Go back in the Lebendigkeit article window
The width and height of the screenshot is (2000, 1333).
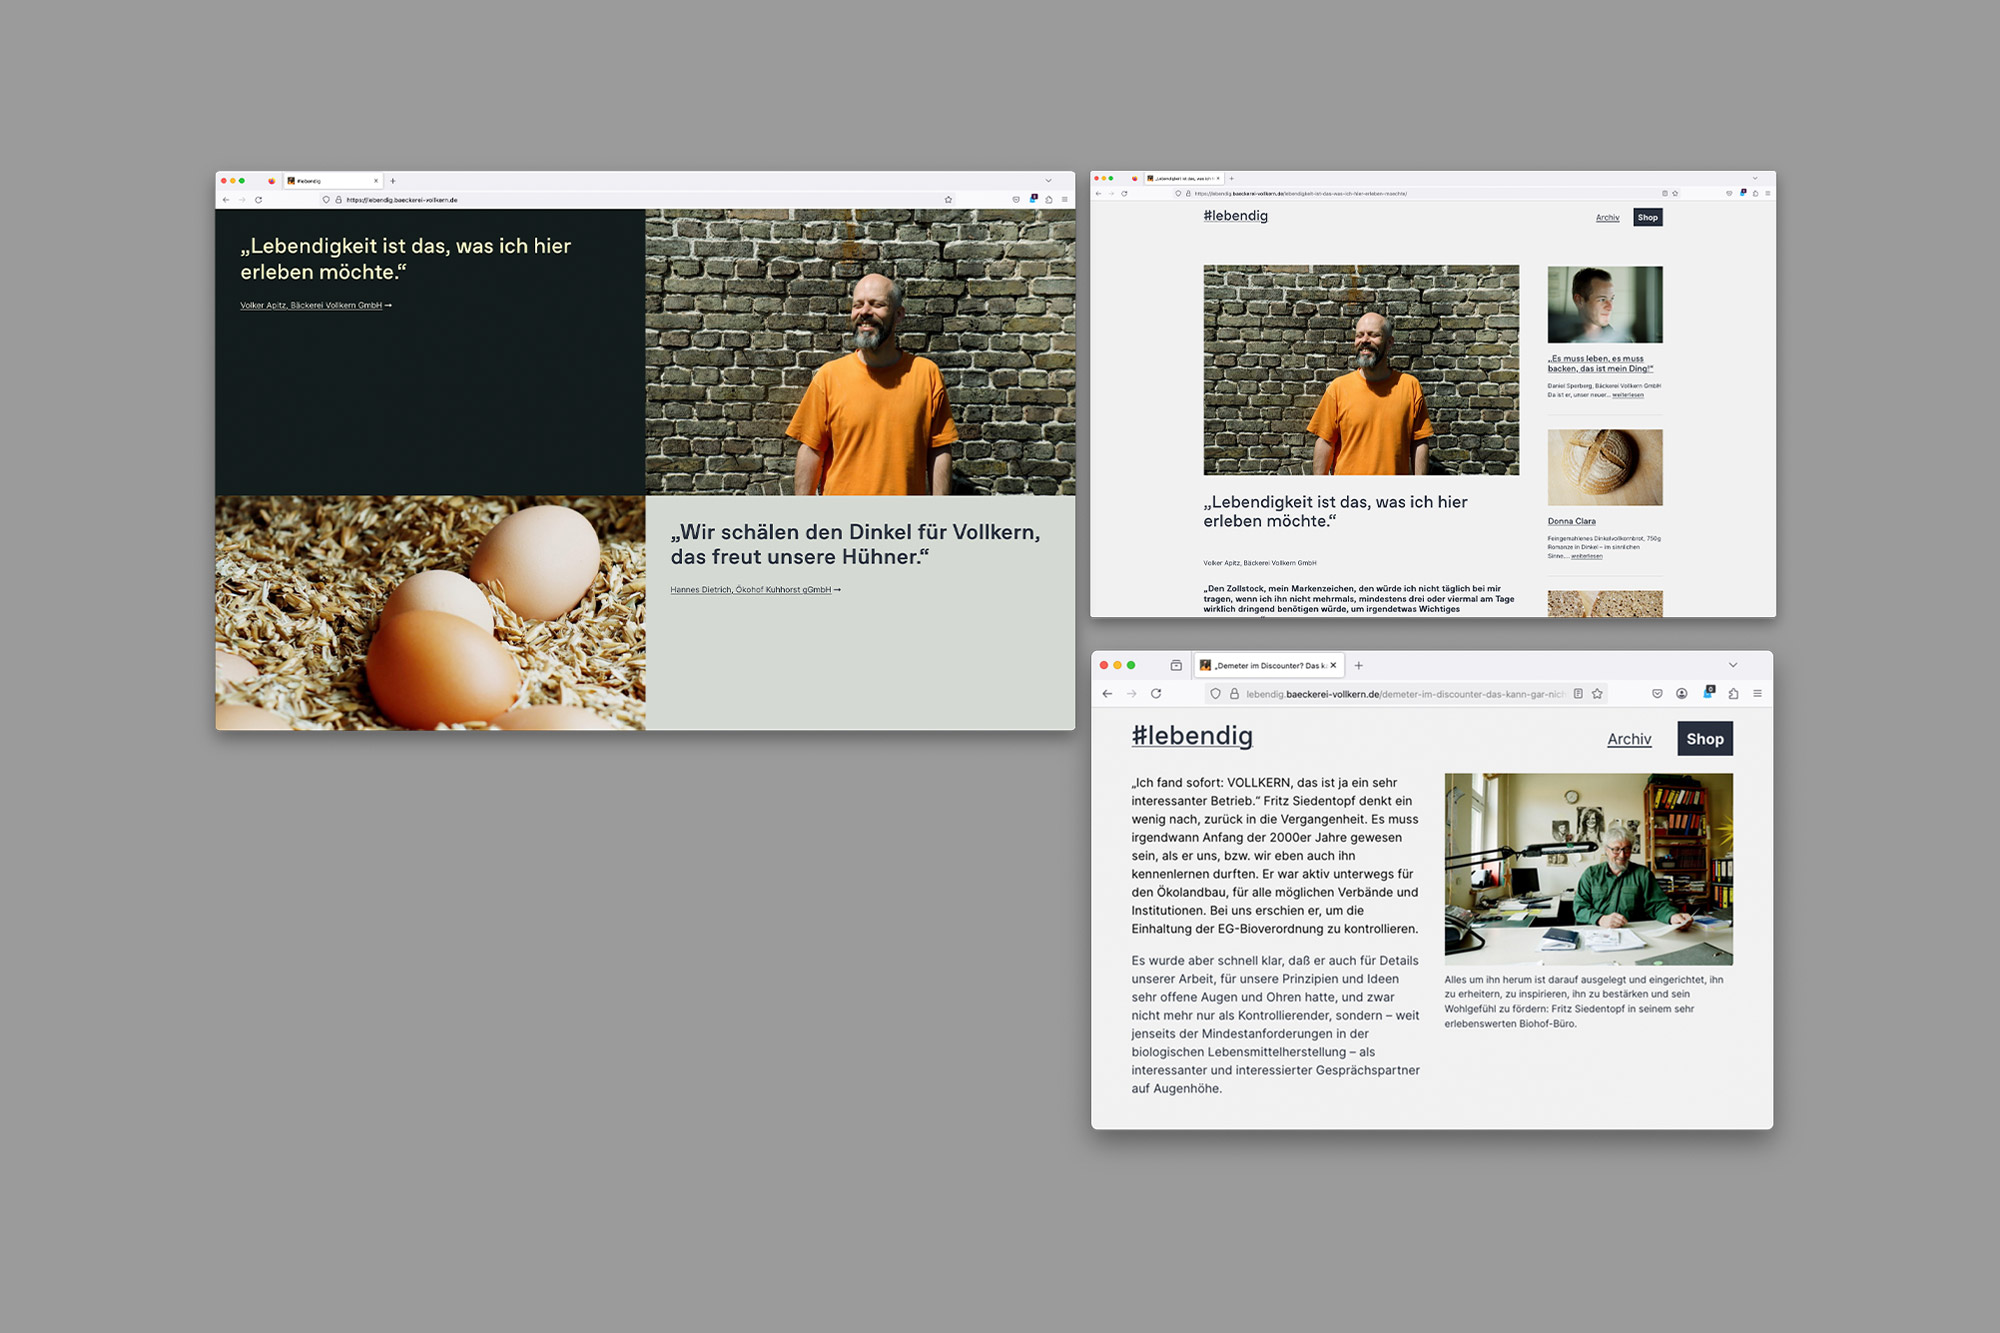point(1098,193)
